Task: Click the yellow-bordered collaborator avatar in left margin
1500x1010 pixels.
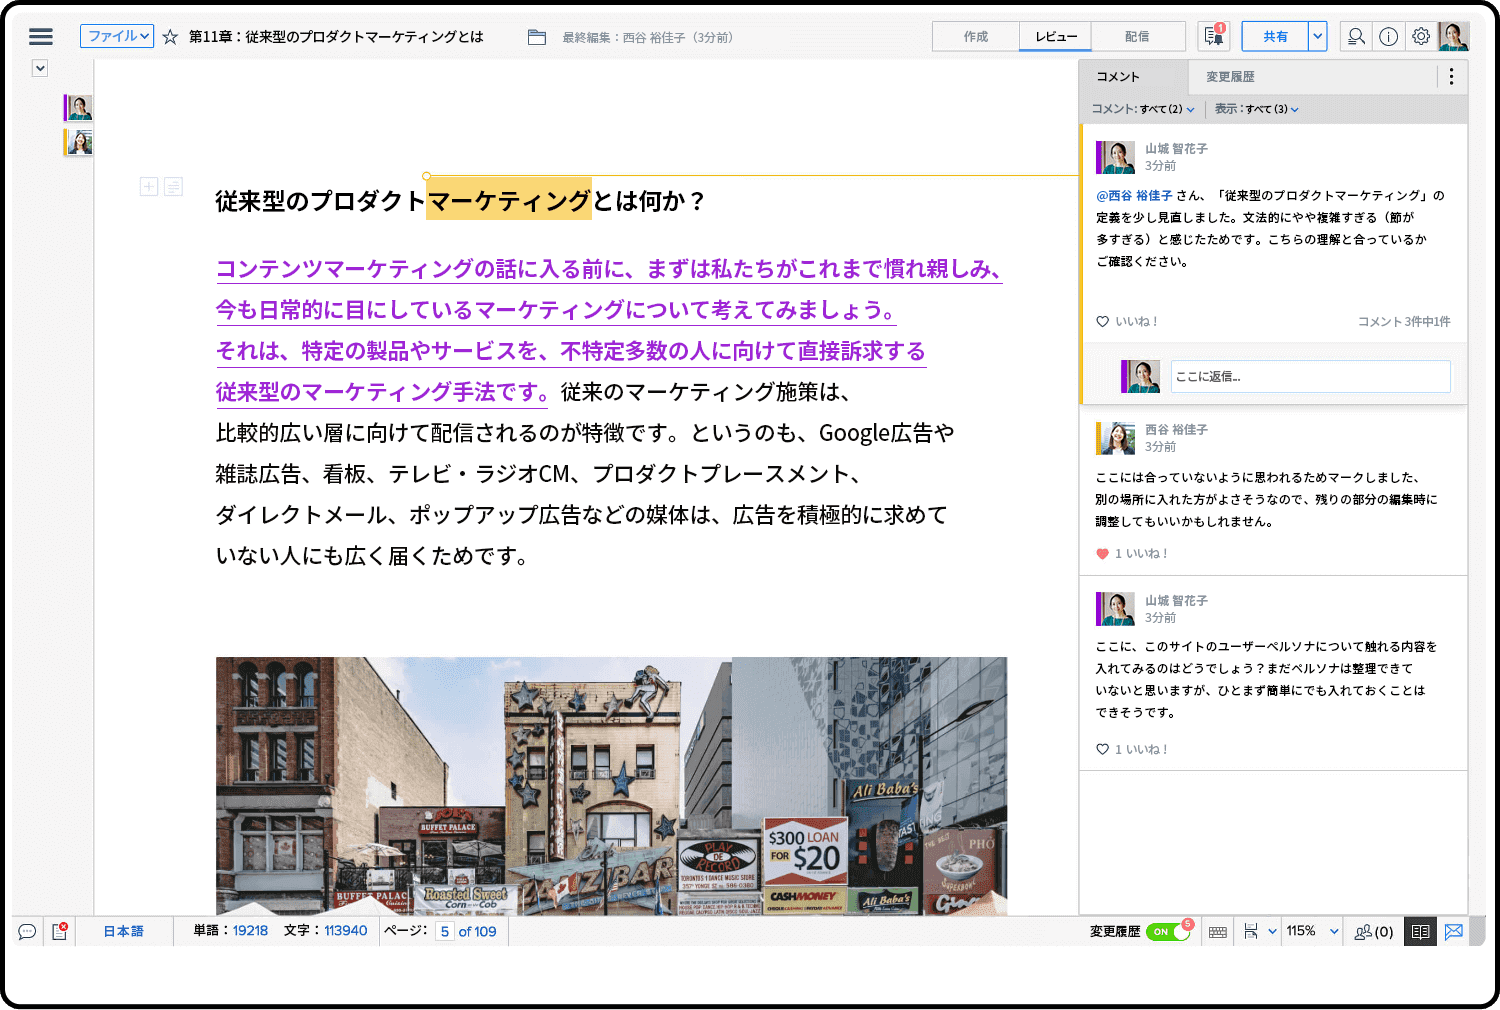Action: (x=78, y=142)
